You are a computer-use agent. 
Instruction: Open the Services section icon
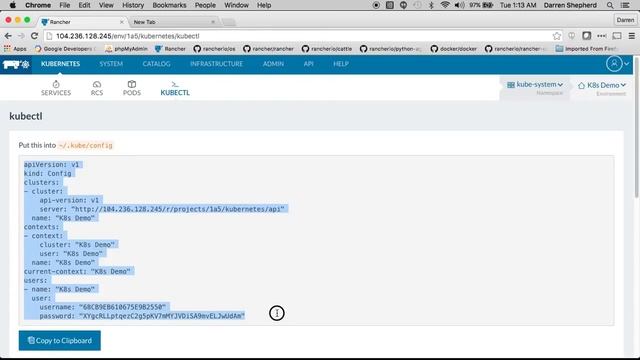click(56, 84)
